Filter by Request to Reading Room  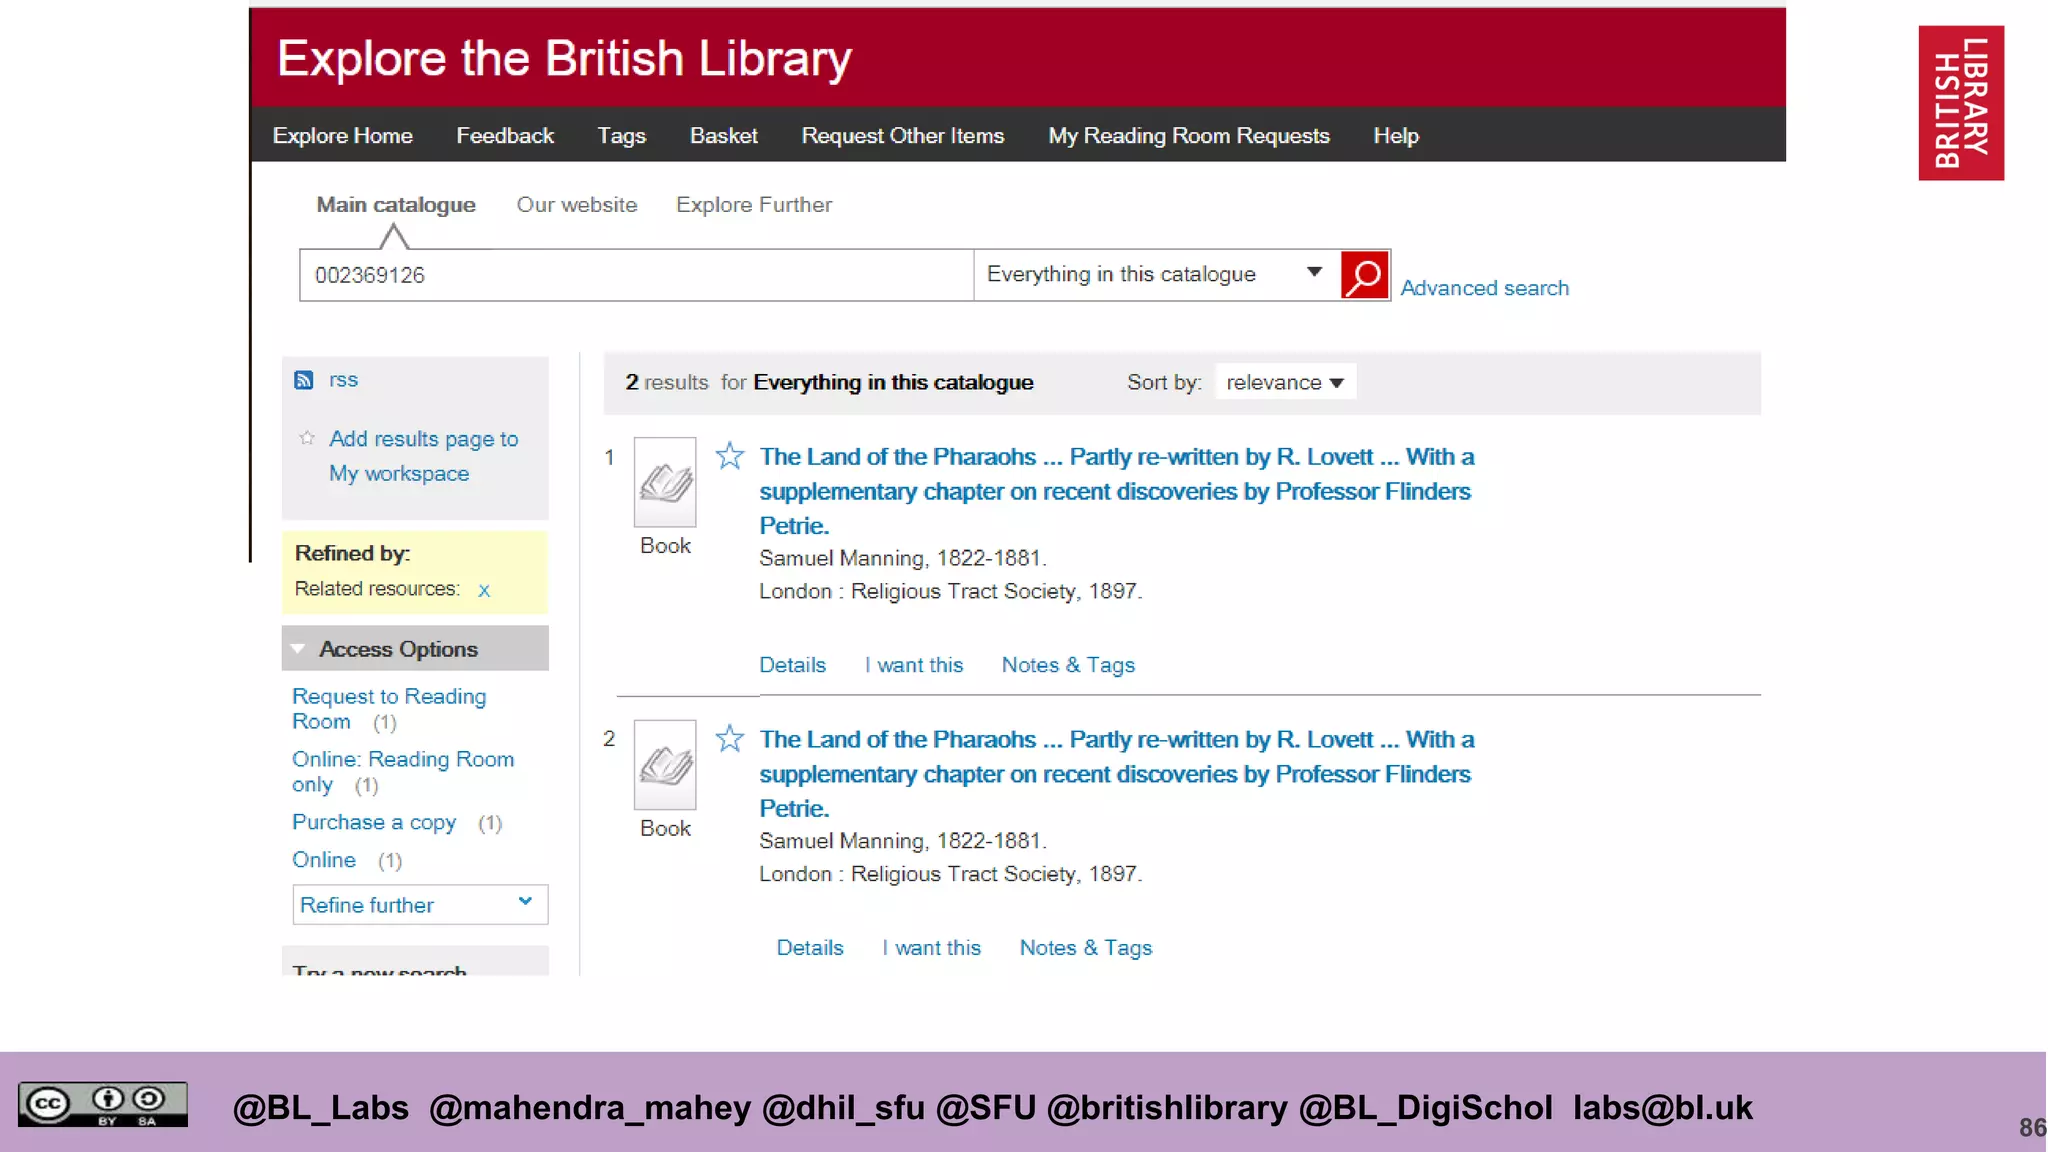[x=389, y=709]
